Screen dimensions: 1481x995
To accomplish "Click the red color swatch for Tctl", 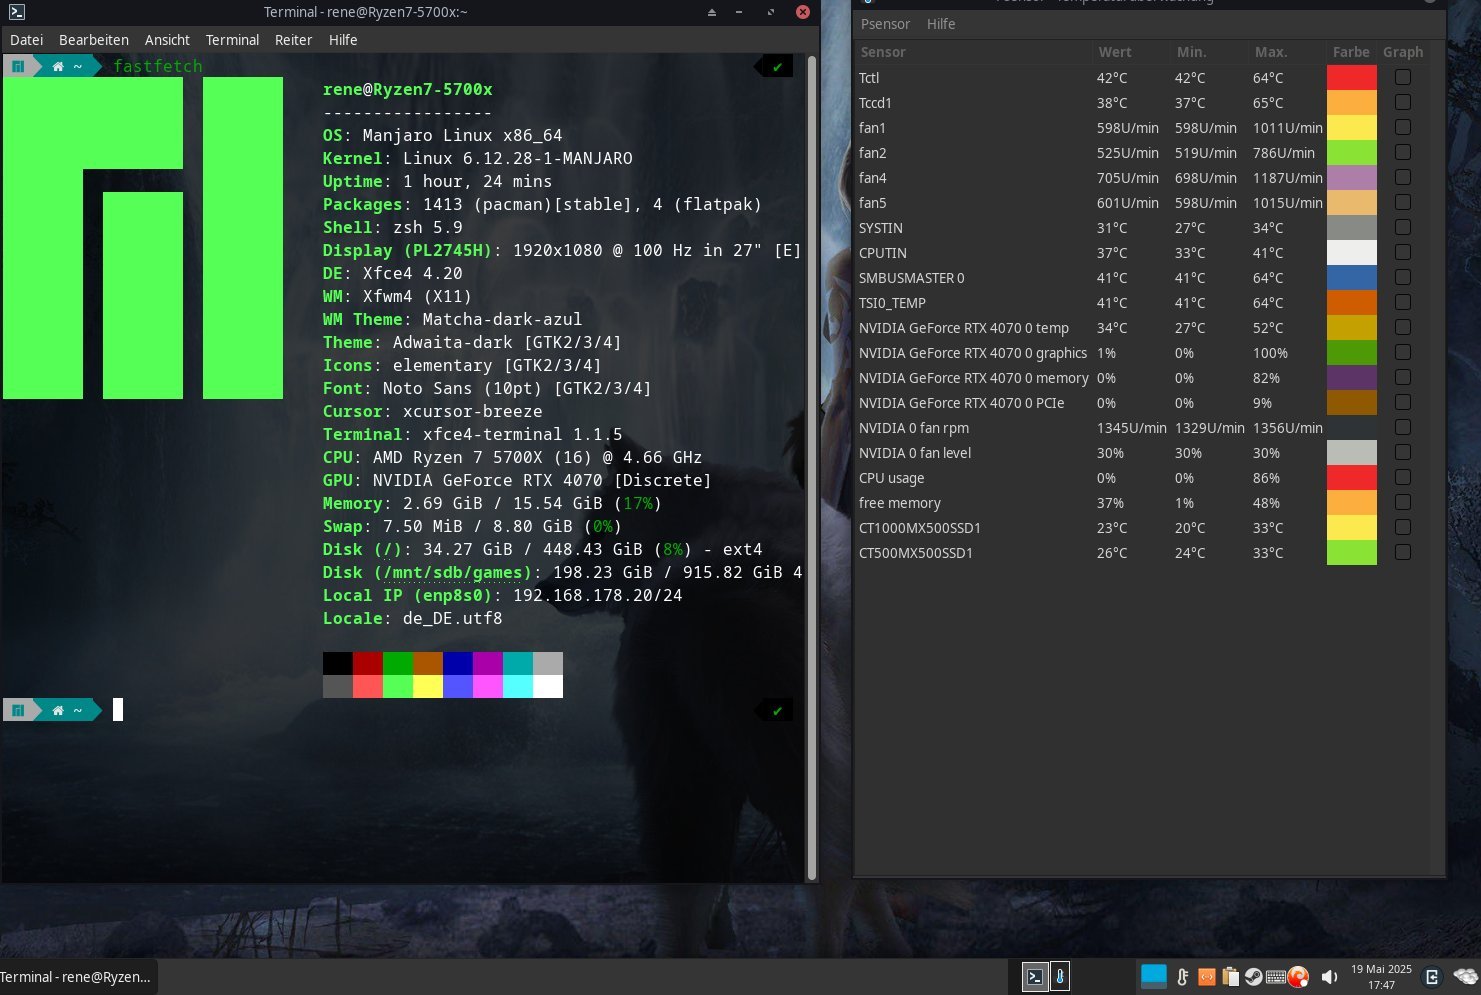I will 1352,77.
